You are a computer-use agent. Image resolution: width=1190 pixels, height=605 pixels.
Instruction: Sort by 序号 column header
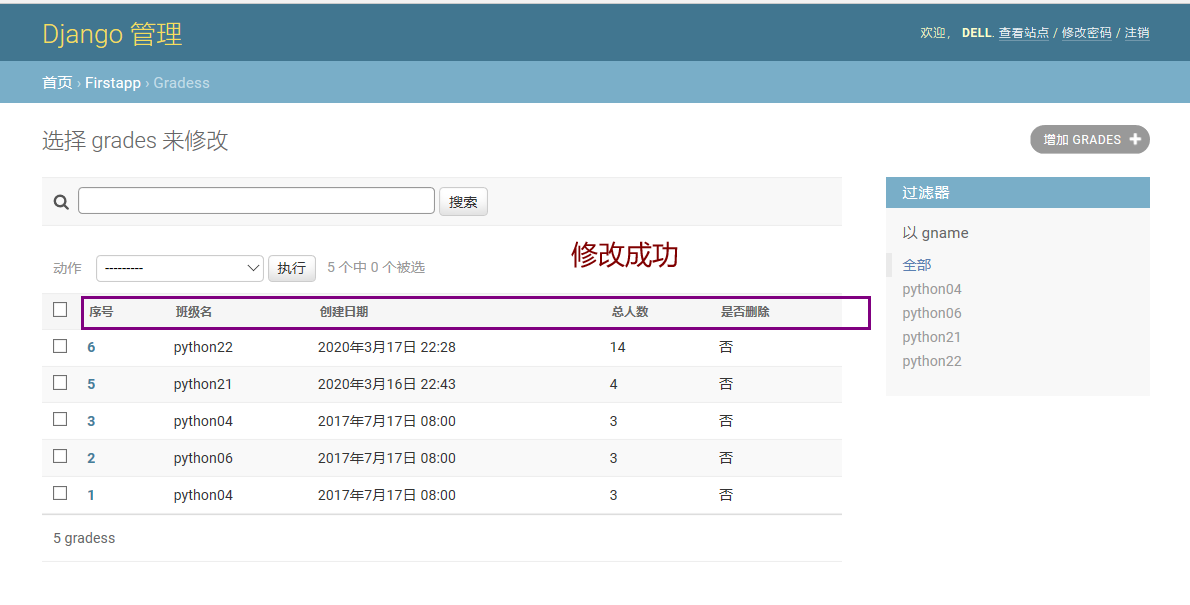coord(101,312)
